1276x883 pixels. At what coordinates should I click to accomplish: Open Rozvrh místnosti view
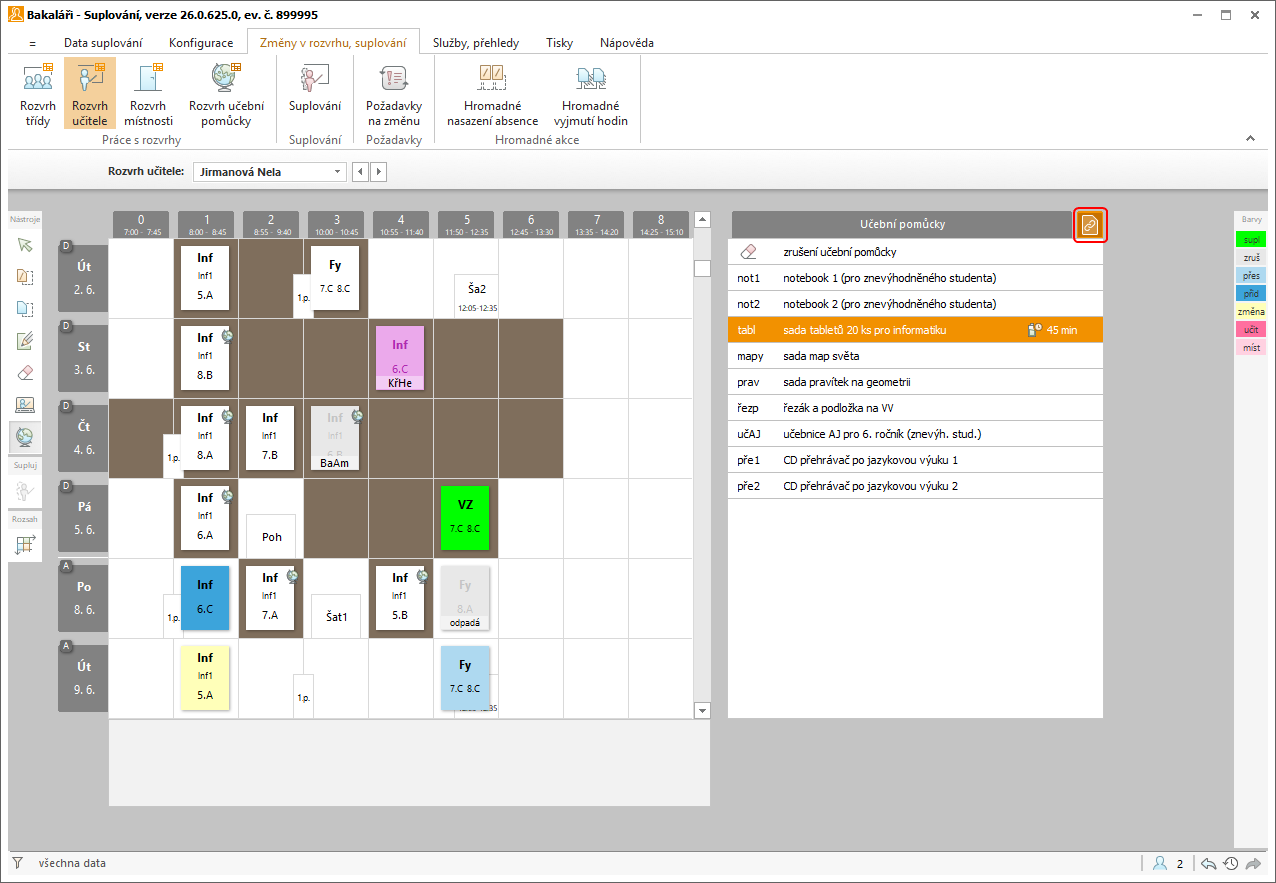click(x=148, y=93)
